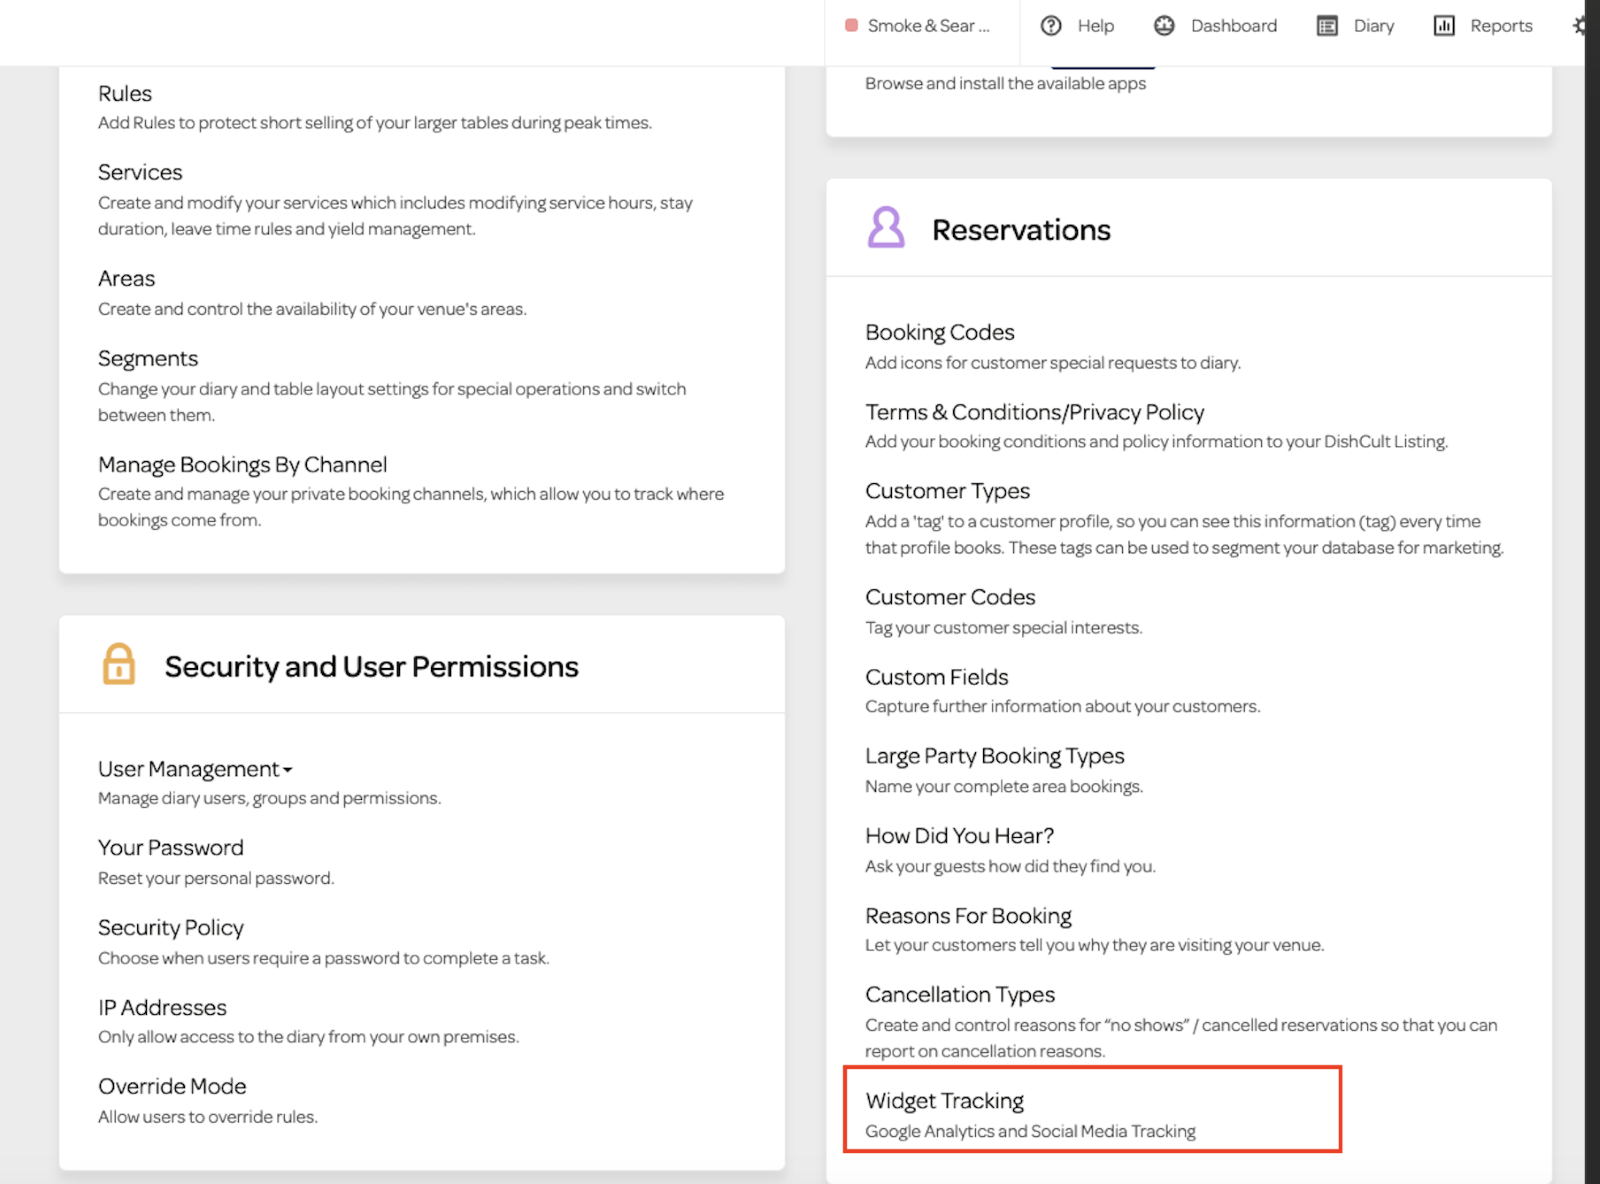Click 'Browse and install the available apps' text
Screen dimensions: 1600x1184
pos(1005,84)
